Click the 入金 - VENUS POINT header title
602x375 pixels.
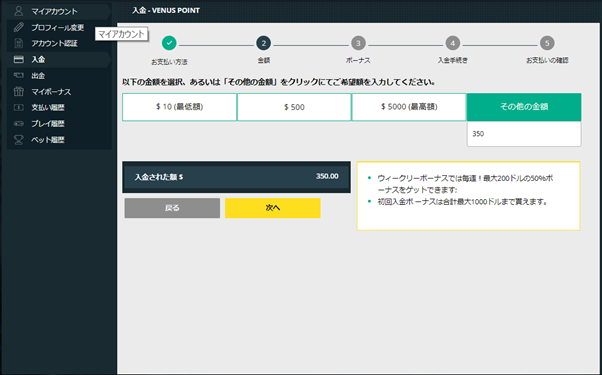(x=166, y=10)
